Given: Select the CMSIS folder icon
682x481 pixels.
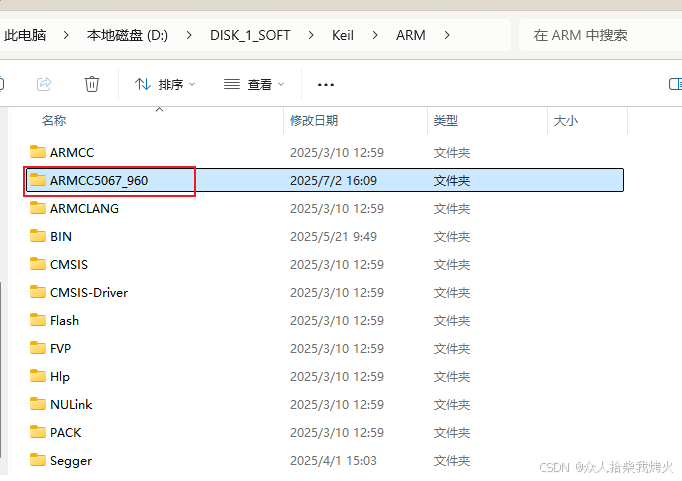Looking at the screenshot, I should [x=38, y=264].
